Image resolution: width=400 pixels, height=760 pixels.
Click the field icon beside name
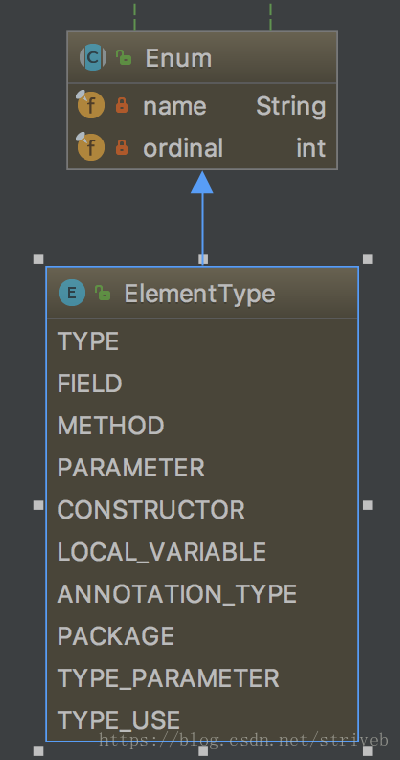point(91,105)
